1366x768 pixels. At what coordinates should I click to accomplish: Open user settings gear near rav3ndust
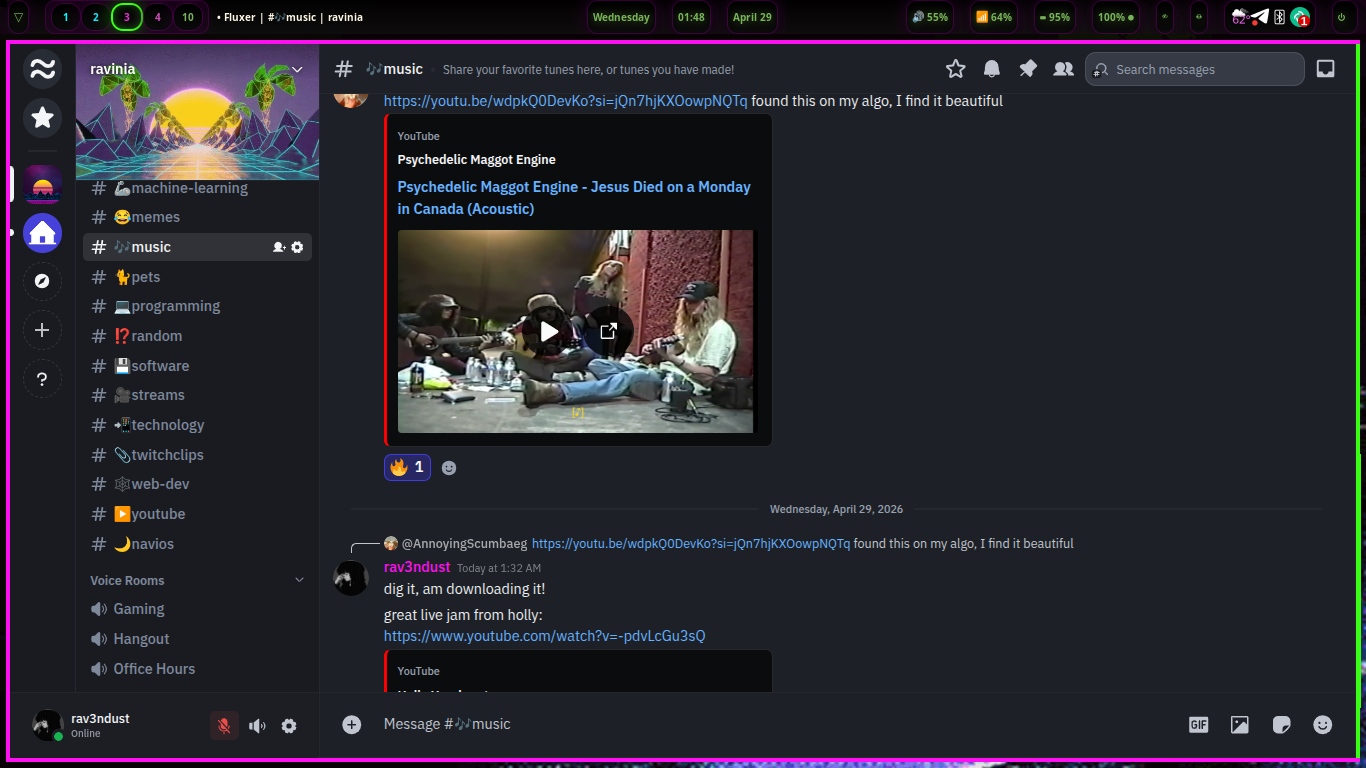pyautogui.click(x=289, y=726)
